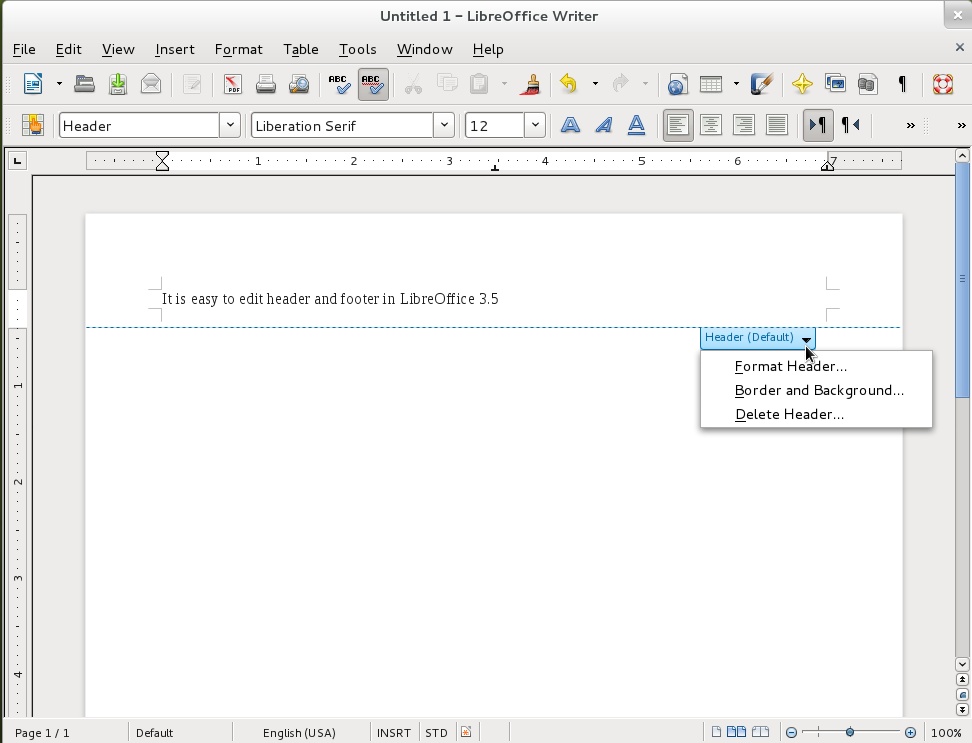This screenshot has height=743, width=972.
Task: Open the Print dialog from the toolbar
Action: click(x=266, y=84)
